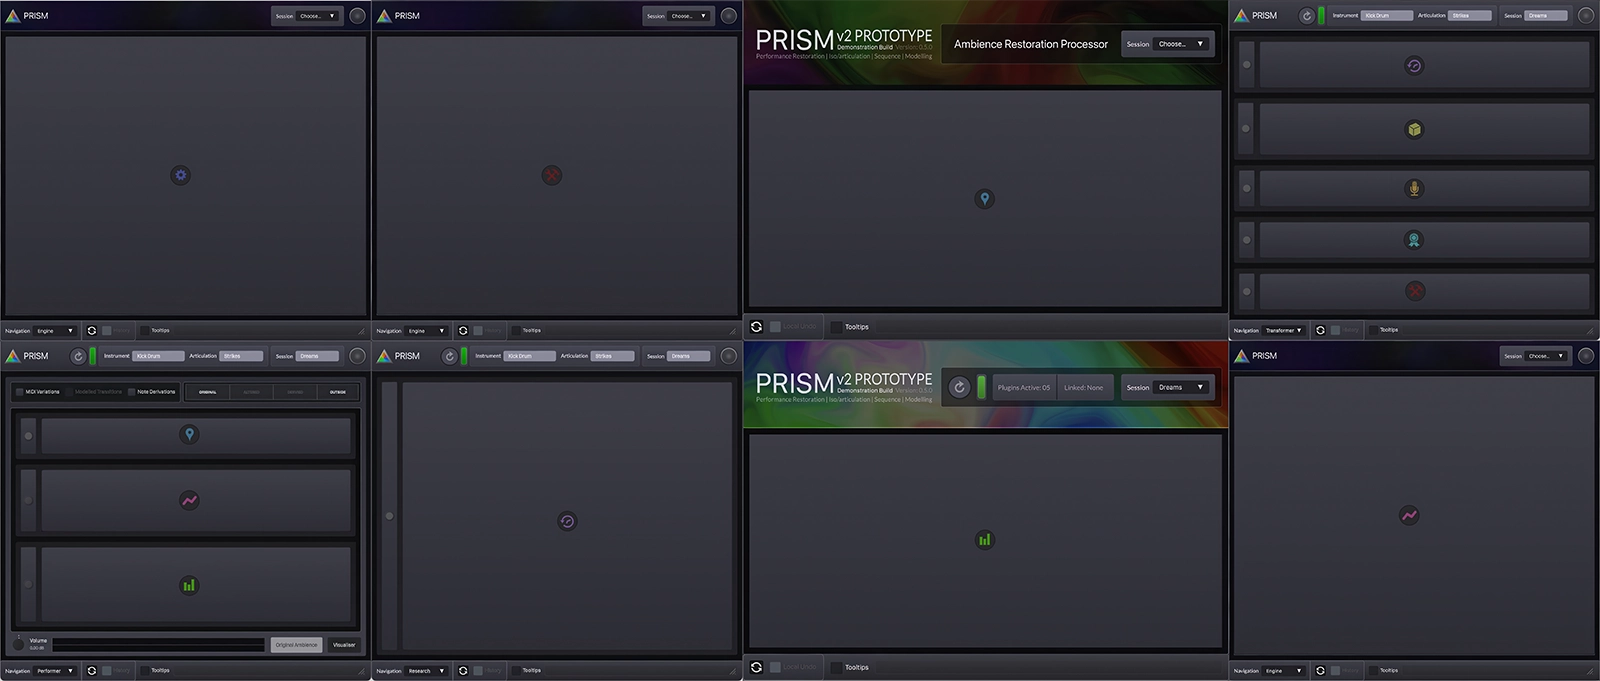Open the Navigation Engine dropdown in the gear icon panel
The width and height of the screenshot is (1600, 681).
[55, 331]
